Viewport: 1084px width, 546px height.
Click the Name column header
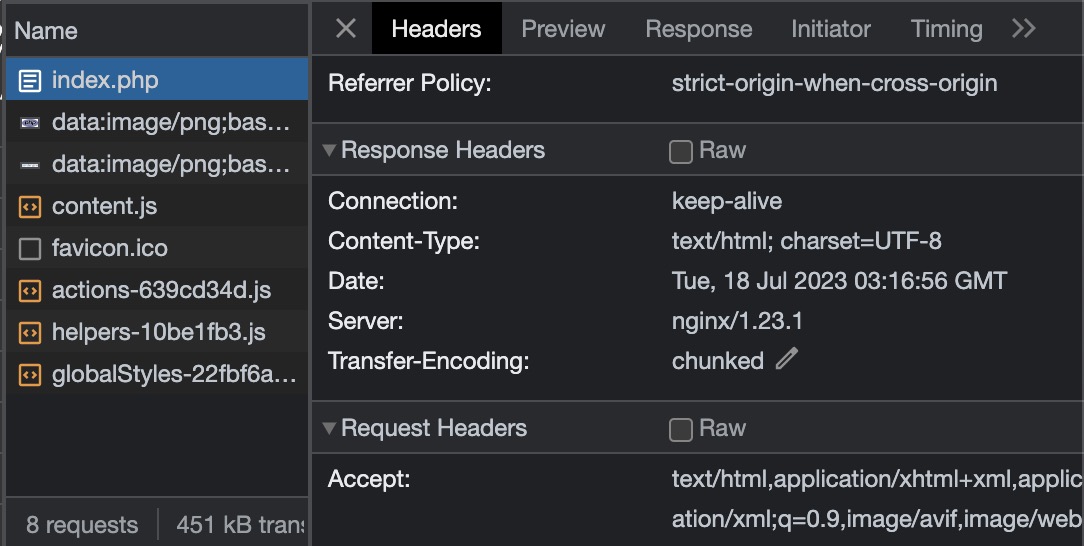coord(46,31)
